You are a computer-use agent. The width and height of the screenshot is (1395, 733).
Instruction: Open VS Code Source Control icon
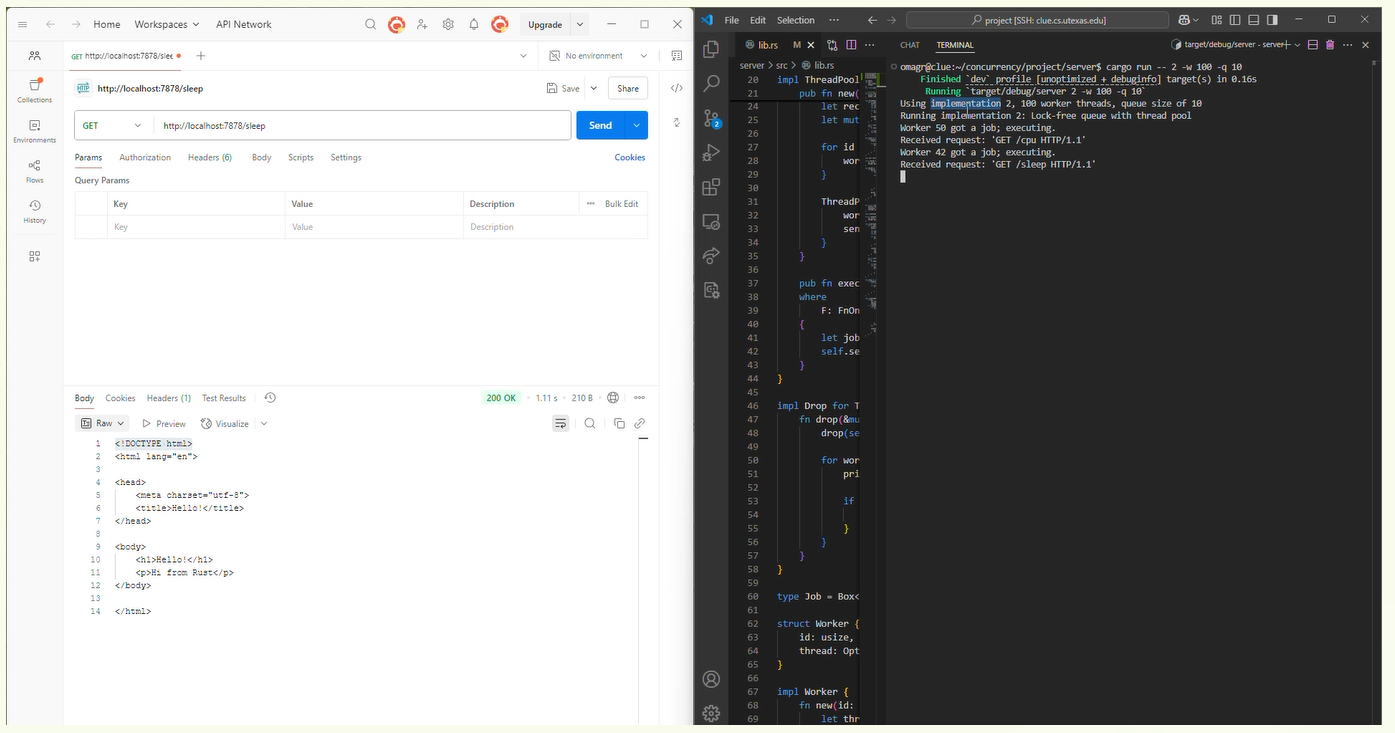click(x=711, y=118)
